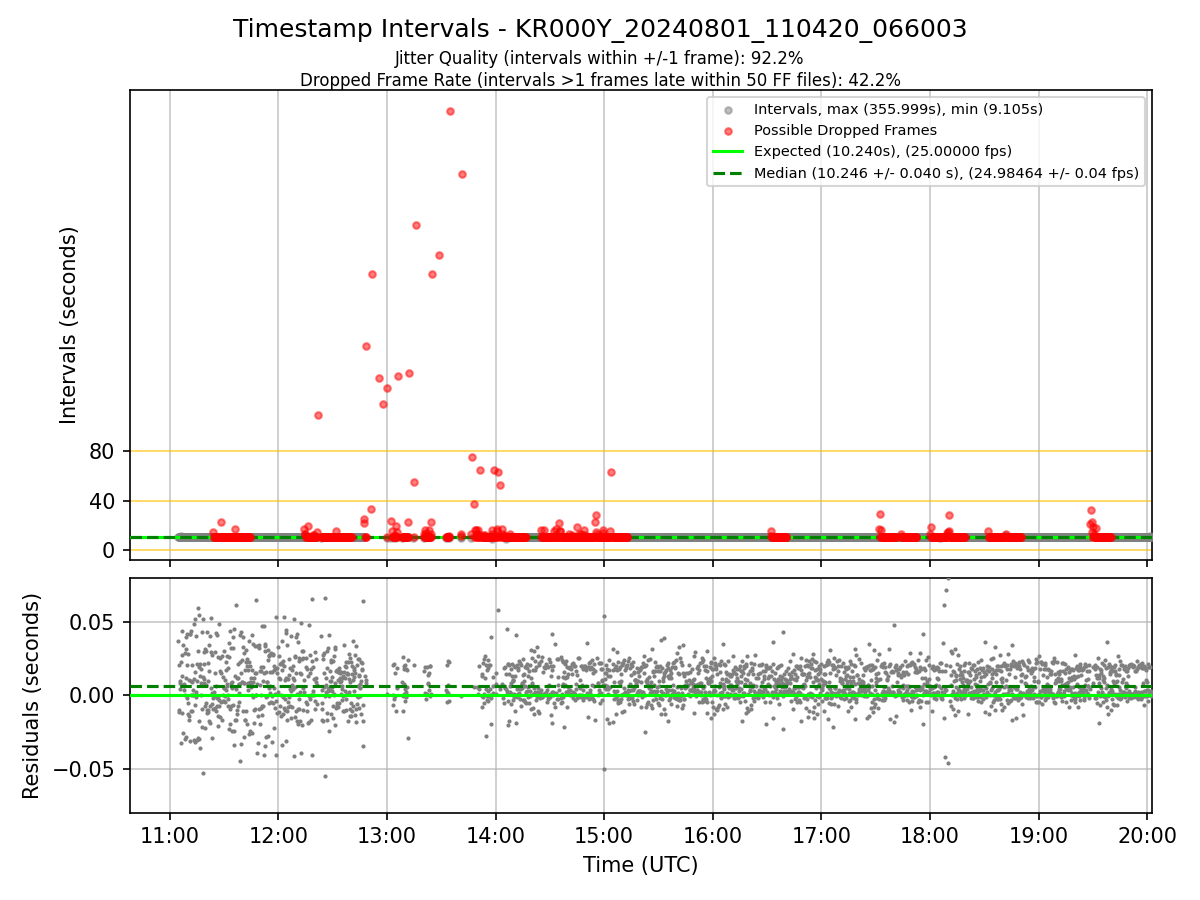
Task: Click the plot title 'Timestamp Intervals - KR000Y_20240801_110420_066003'
Action: (x=600, y=29)
